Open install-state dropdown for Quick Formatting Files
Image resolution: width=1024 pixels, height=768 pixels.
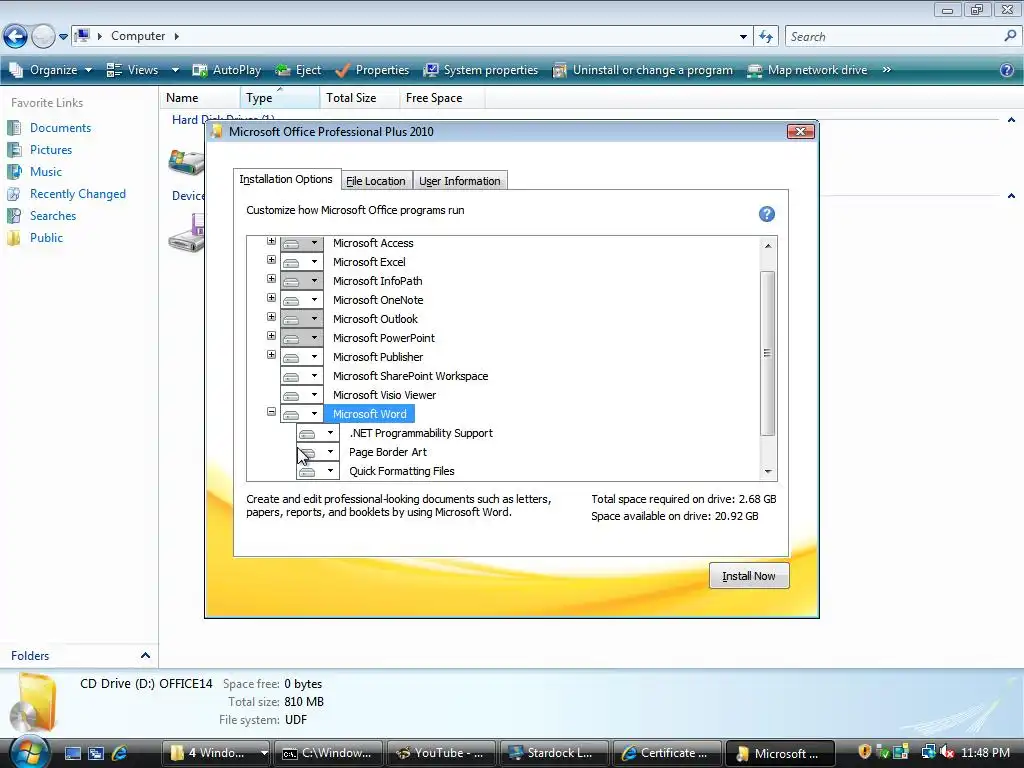[318, 471]
